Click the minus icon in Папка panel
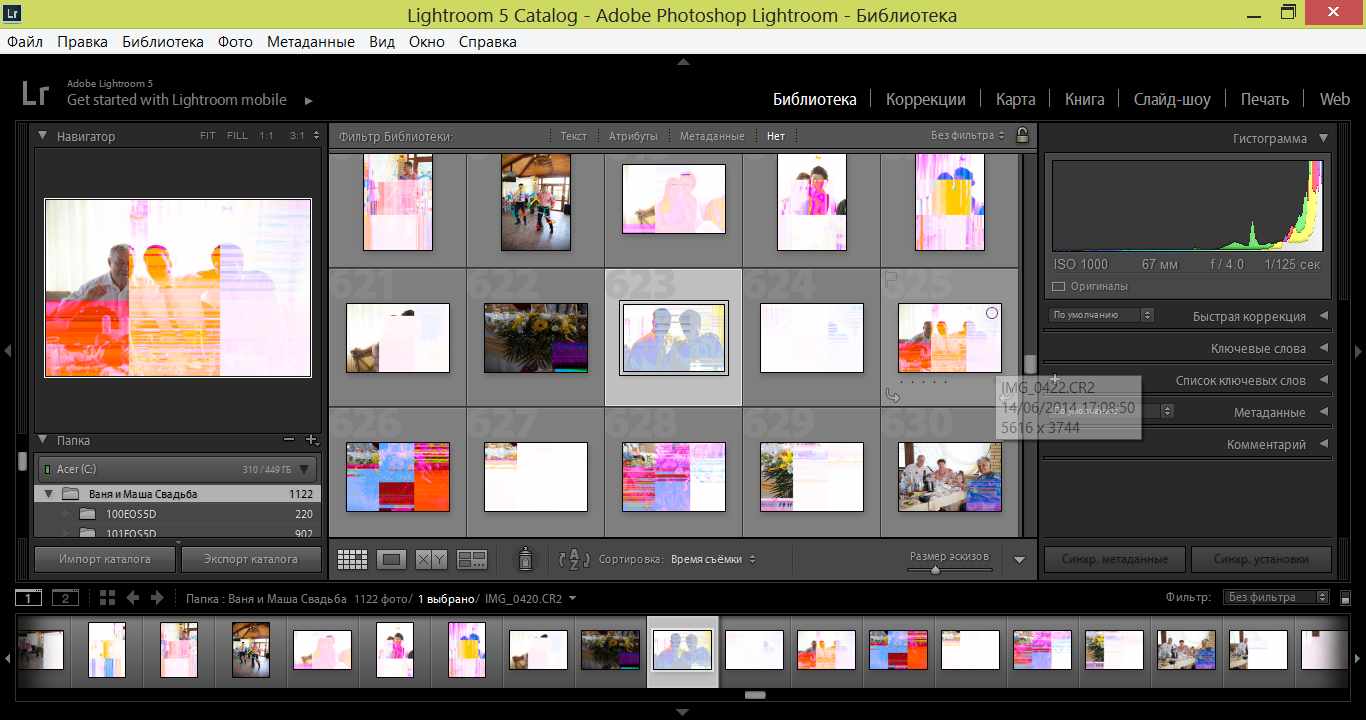Image resolution: width=1366 pixels, height=720 pixels. coord(289,440)
